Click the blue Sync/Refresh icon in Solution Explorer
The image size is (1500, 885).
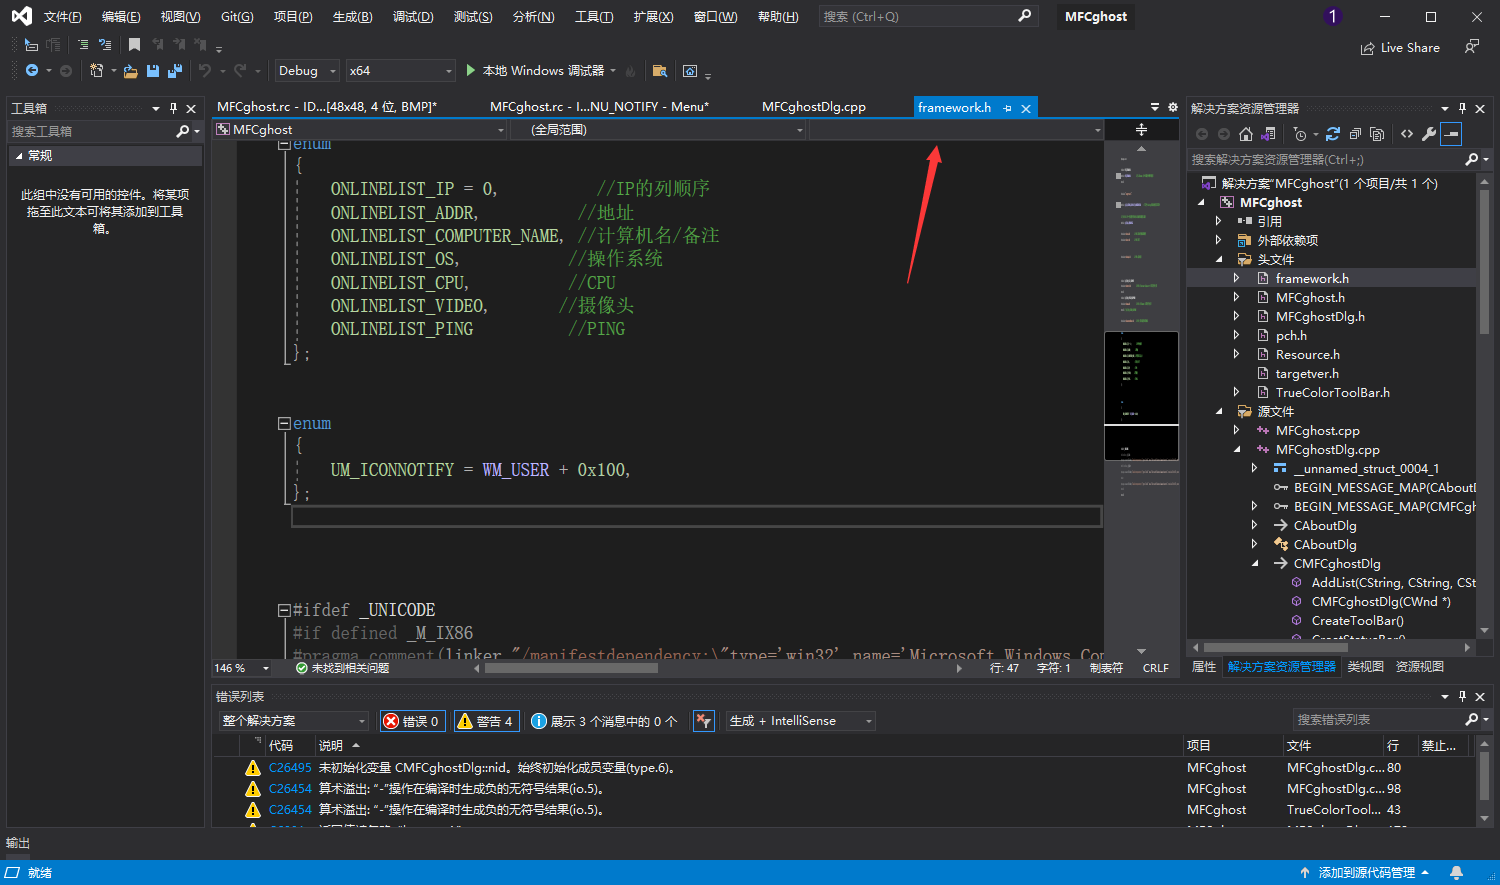1332,134
